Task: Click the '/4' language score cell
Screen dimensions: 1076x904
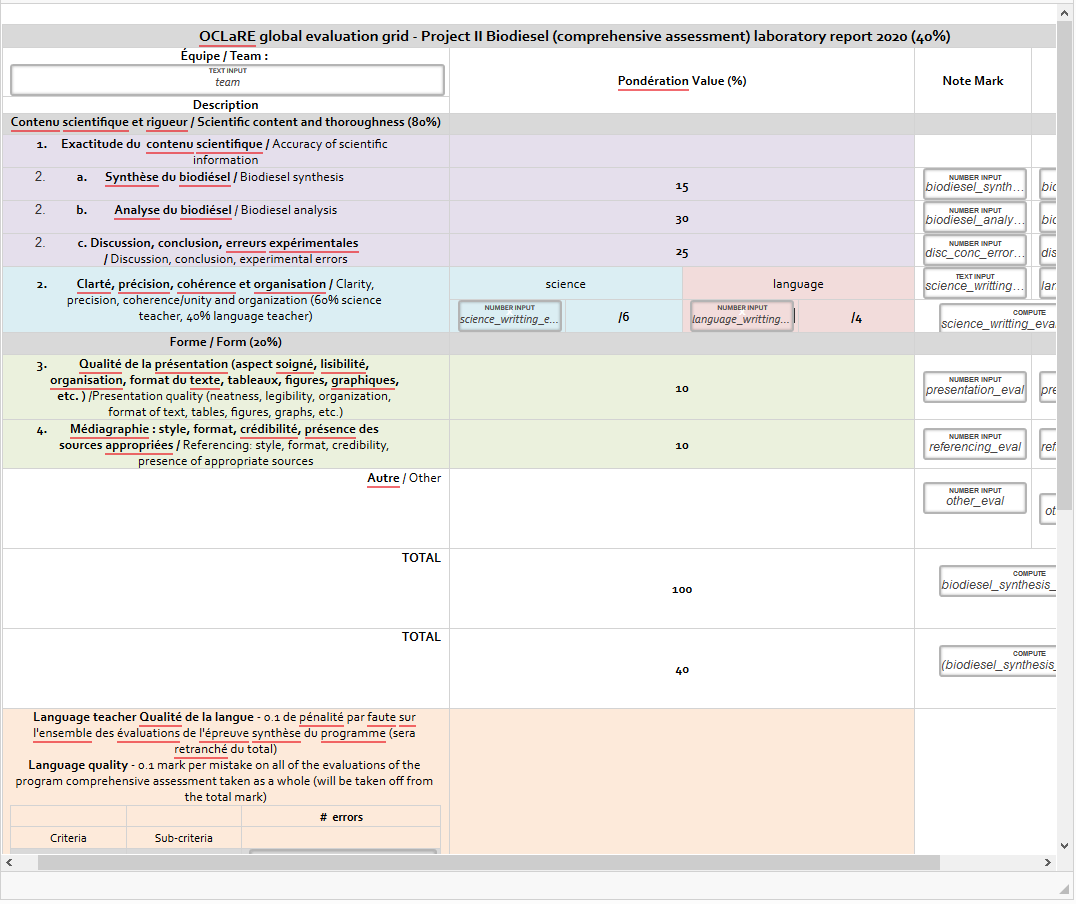Action: click(856, 317)
